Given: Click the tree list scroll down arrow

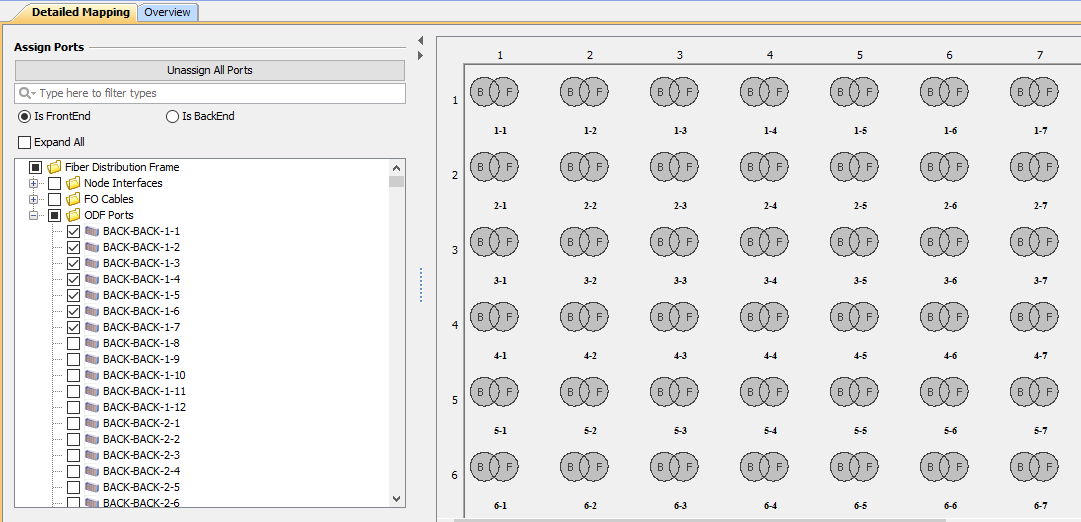Looking at the screenshot, I should (x=397, y=498).
